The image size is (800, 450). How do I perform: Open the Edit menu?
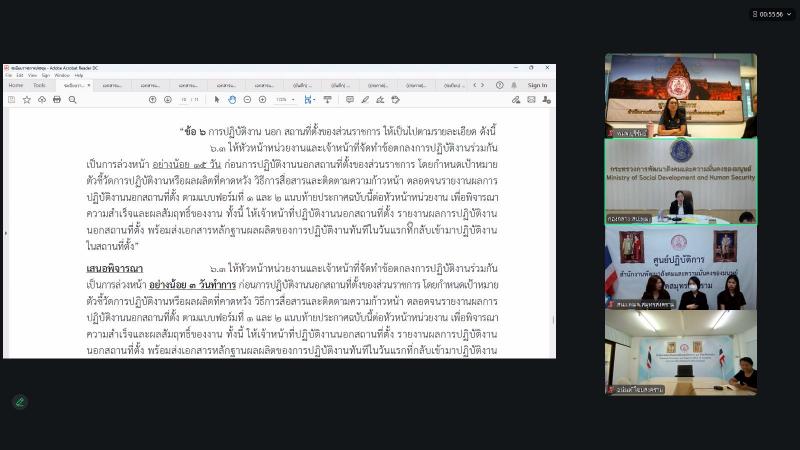pos(20,76)
